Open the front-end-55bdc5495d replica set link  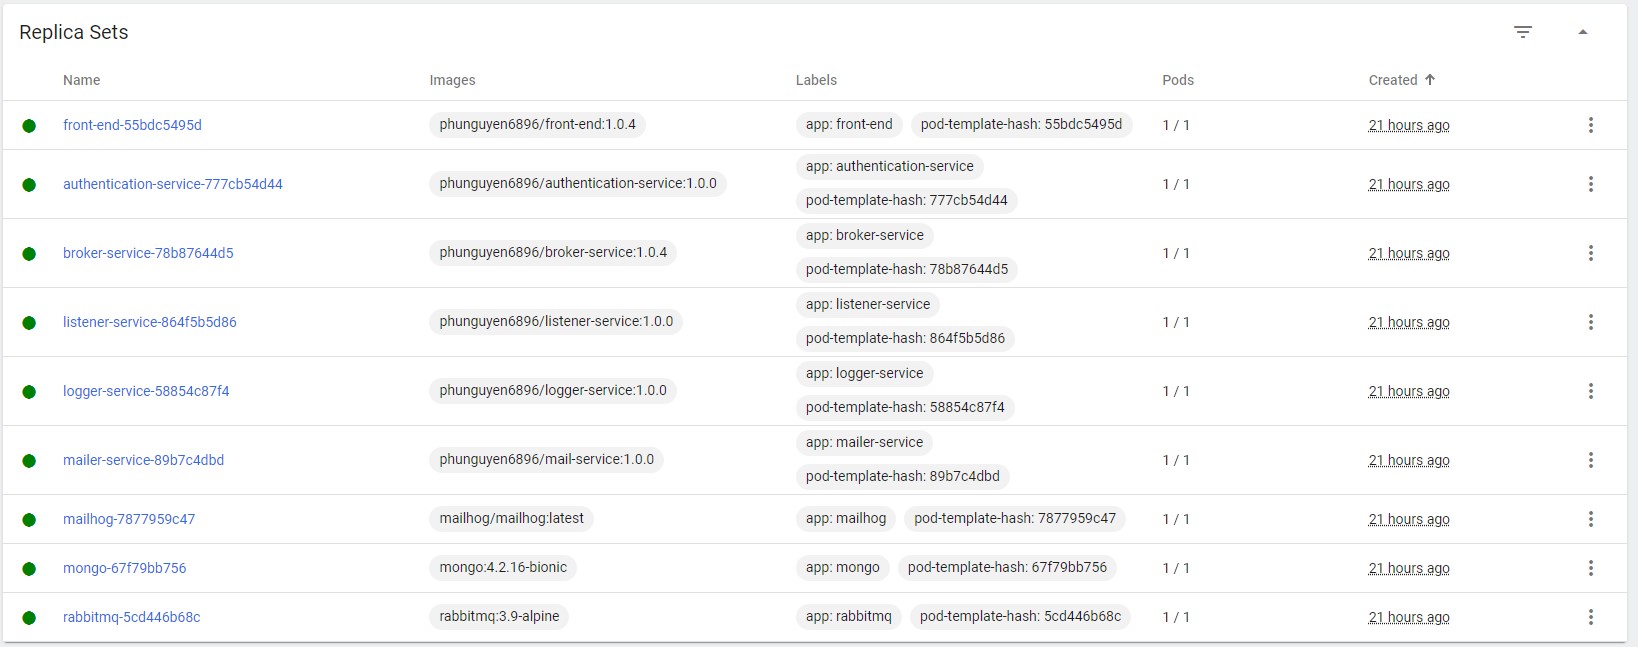[x=132, y=125]
